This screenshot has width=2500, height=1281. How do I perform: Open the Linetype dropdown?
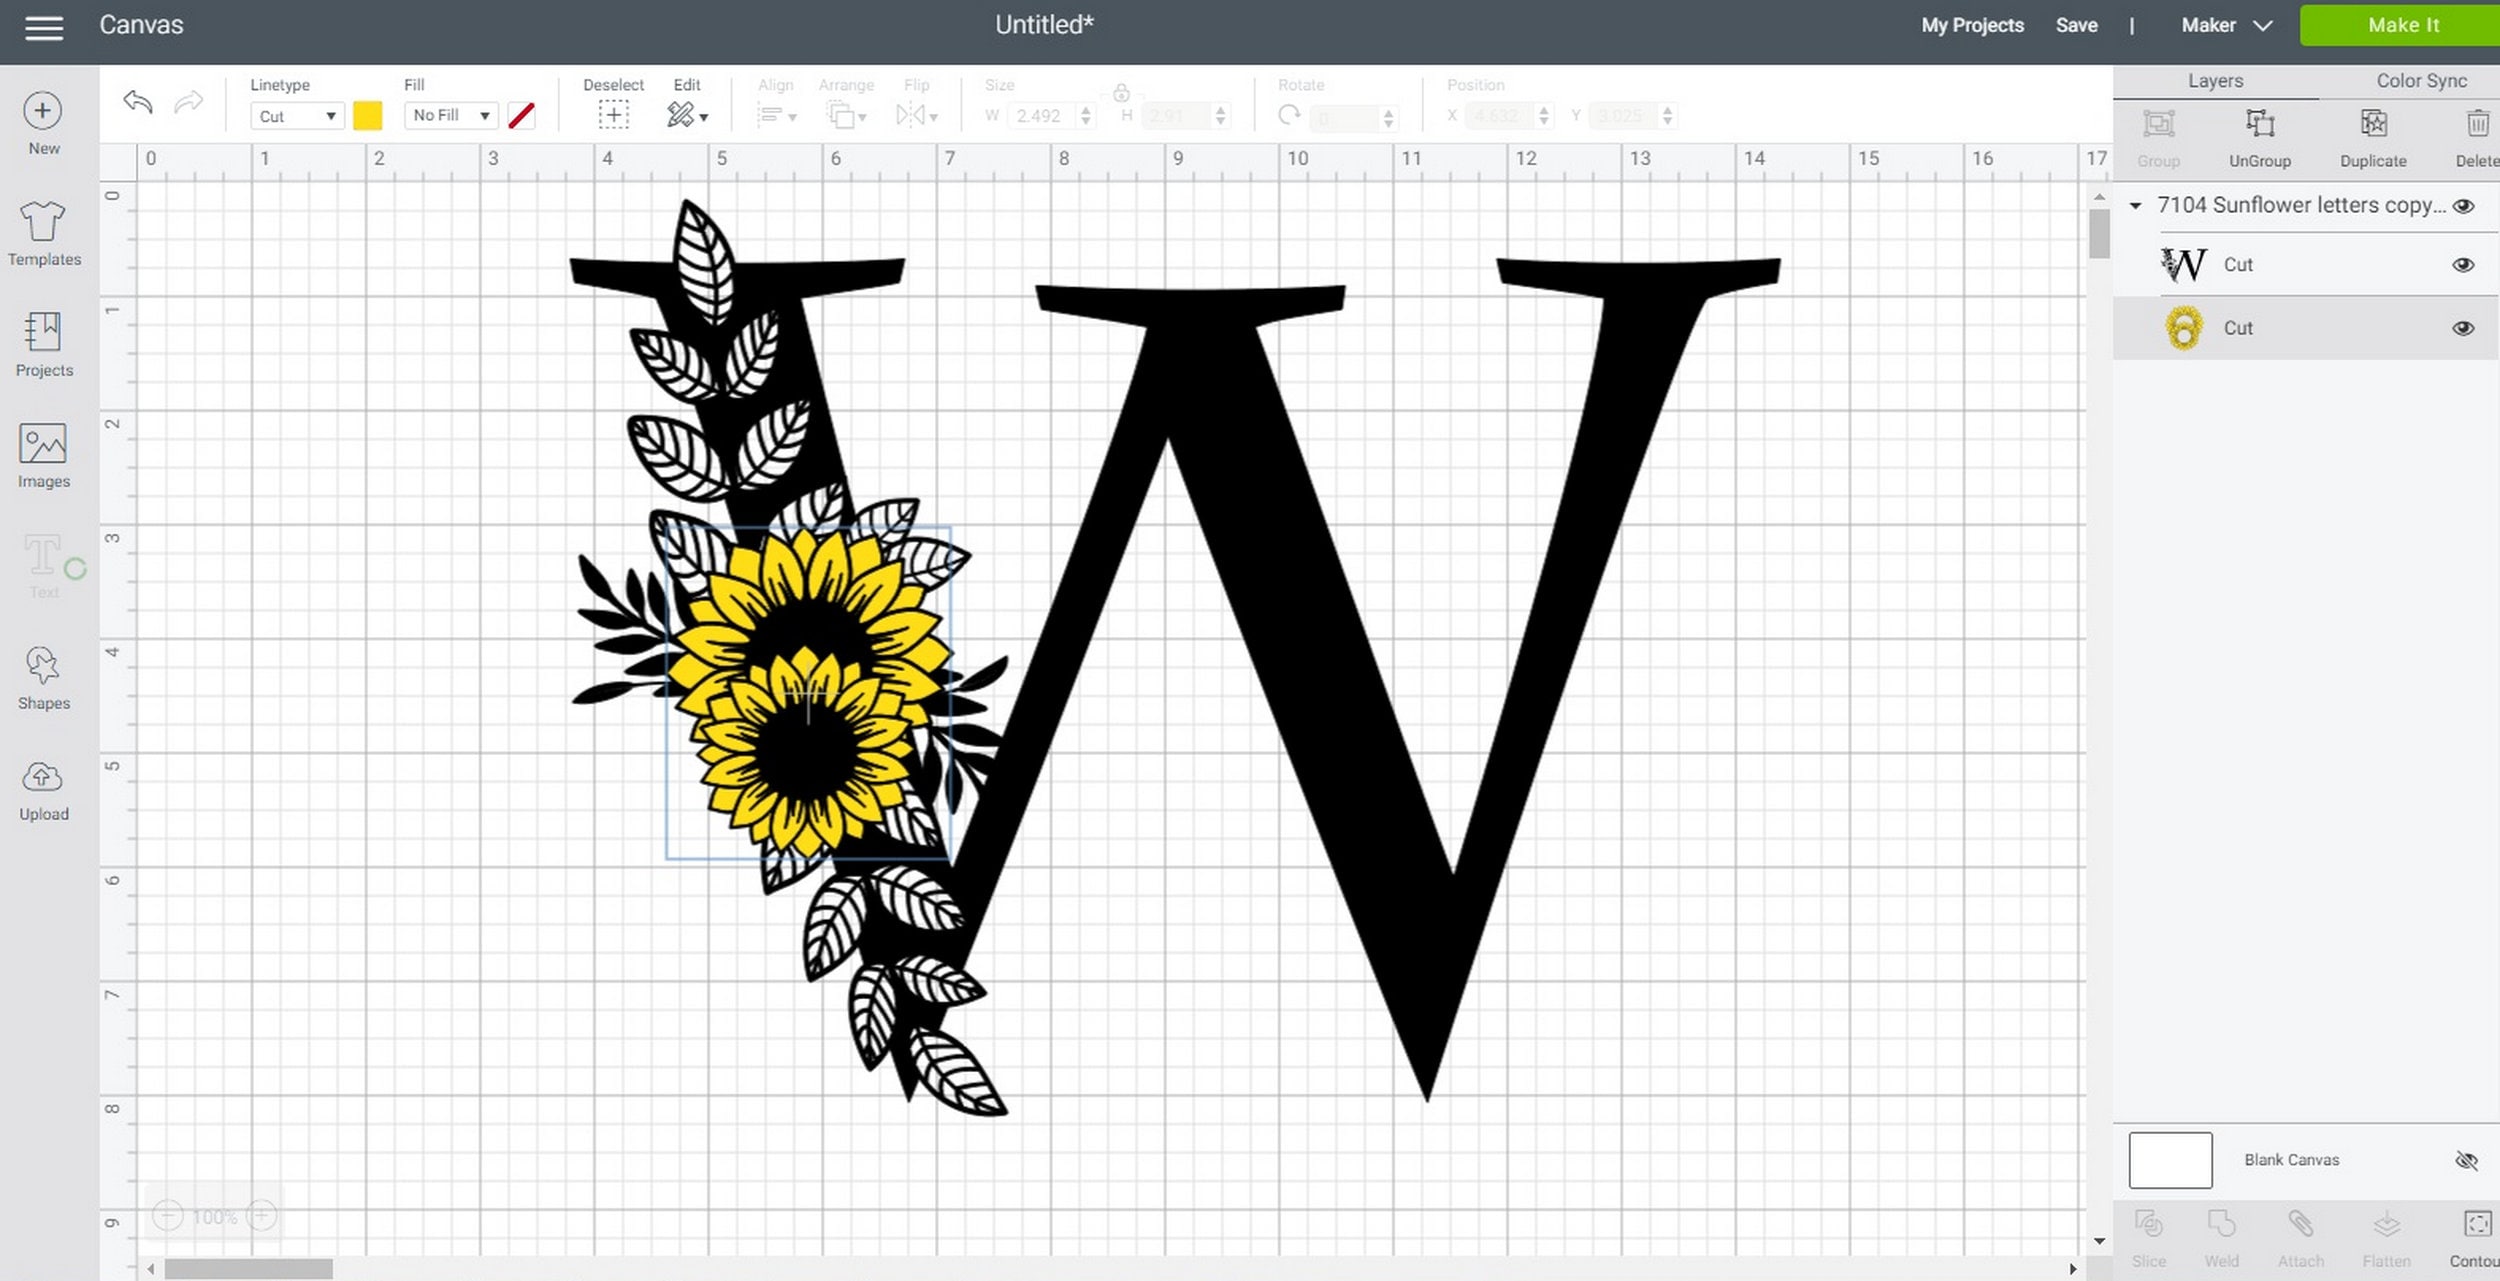297,115
